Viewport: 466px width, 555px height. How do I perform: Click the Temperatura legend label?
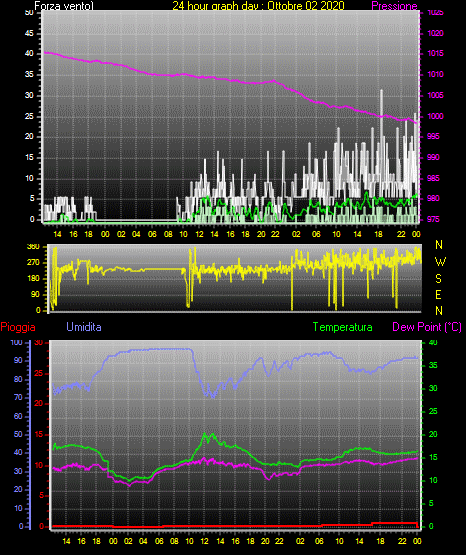pos(343,327)
